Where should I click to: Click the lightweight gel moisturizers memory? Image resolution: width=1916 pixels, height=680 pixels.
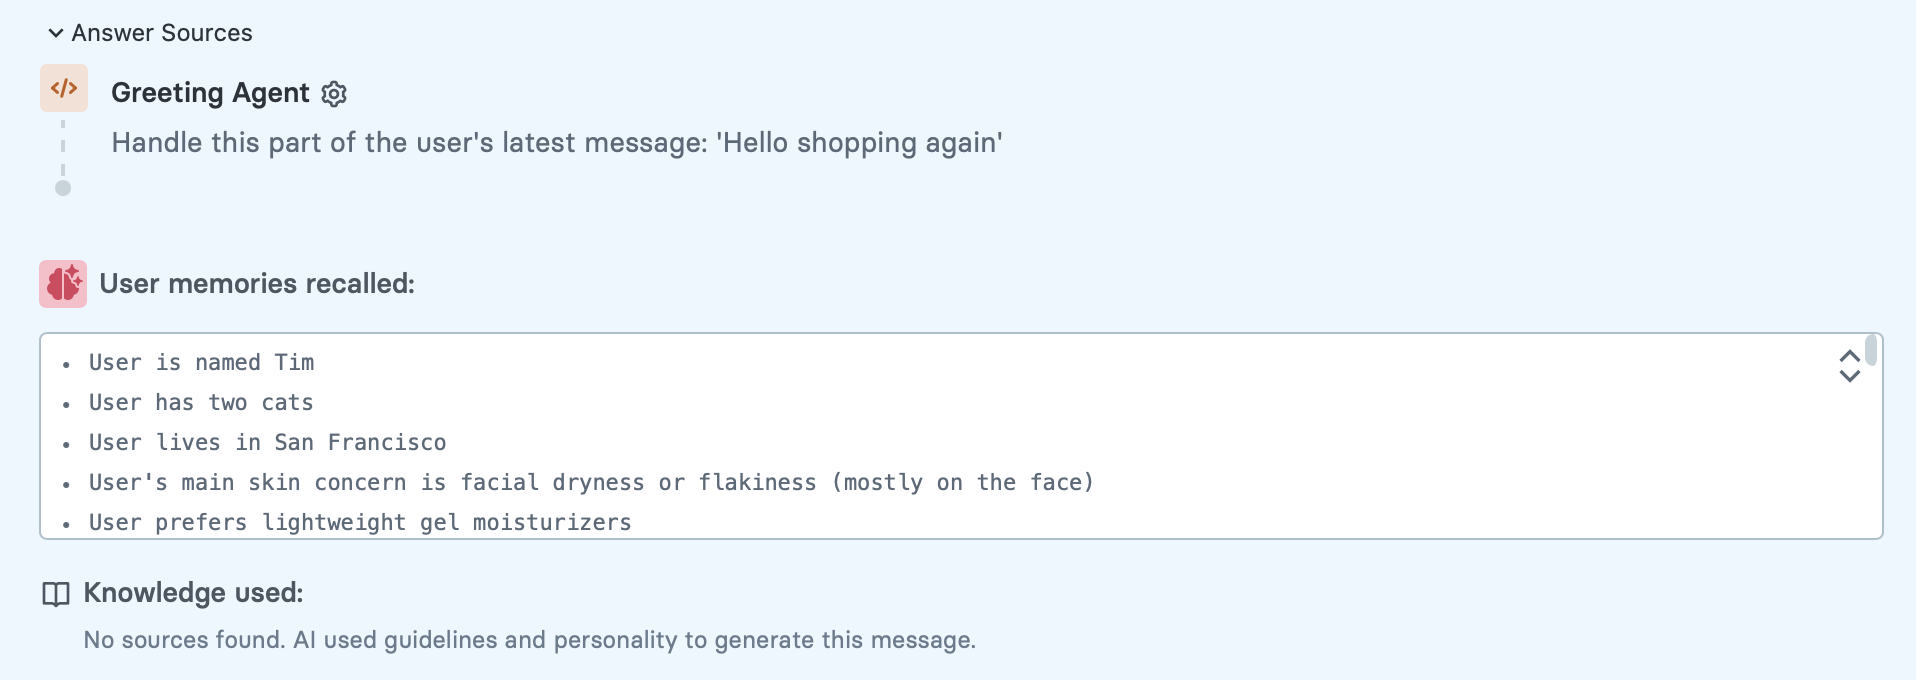point(360,522)
